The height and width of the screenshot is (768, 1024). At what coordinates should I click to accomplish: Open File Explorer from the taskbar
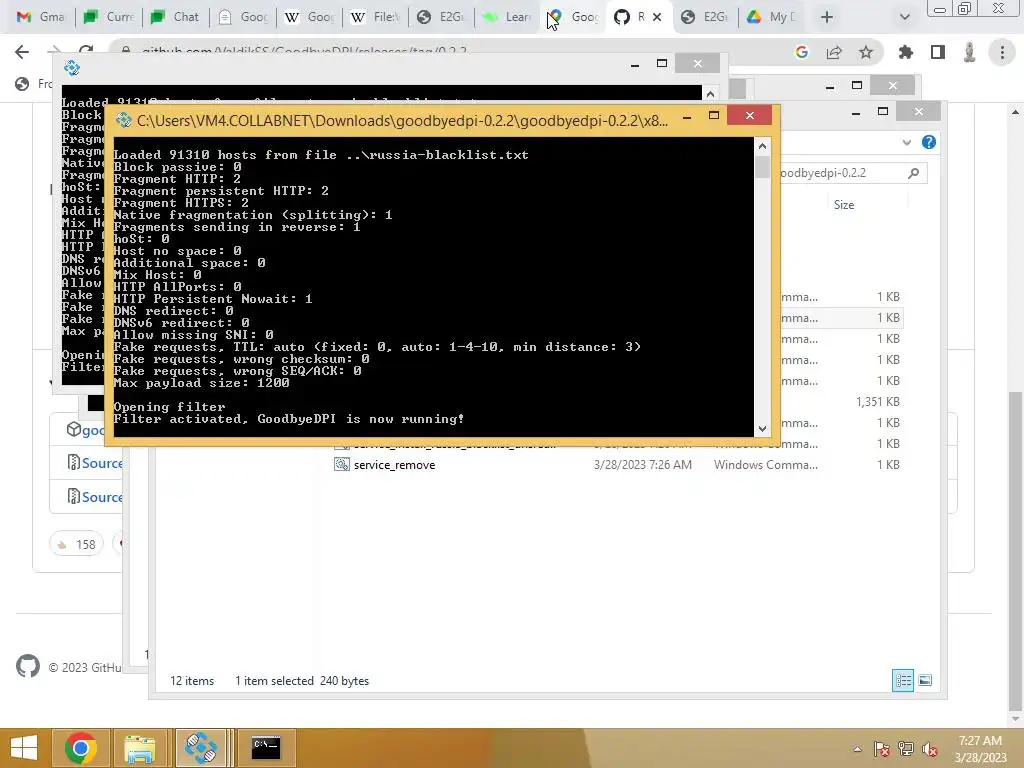[140, 748]
